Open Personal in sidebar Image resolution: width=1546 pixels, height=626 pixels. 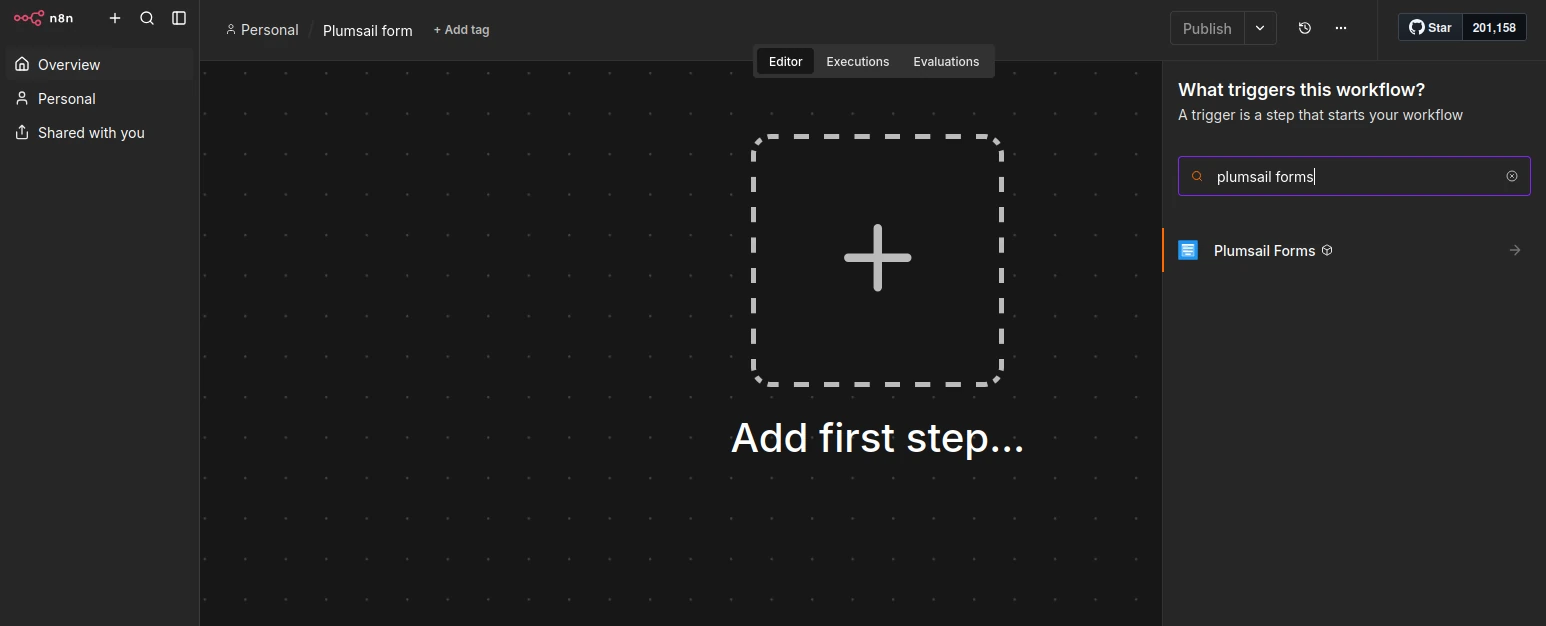click(x=100, y=98)
